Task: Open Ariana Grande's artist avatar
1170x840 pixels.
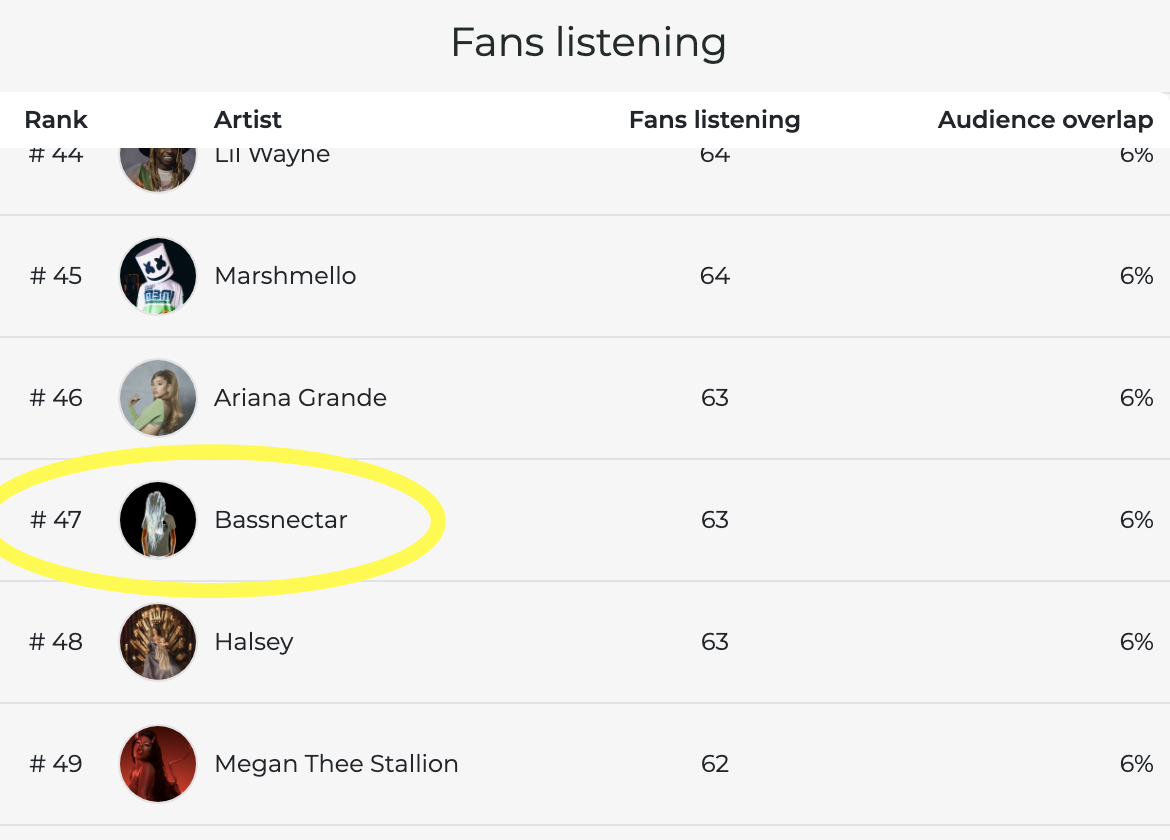Action: click(x=158, y=398)
